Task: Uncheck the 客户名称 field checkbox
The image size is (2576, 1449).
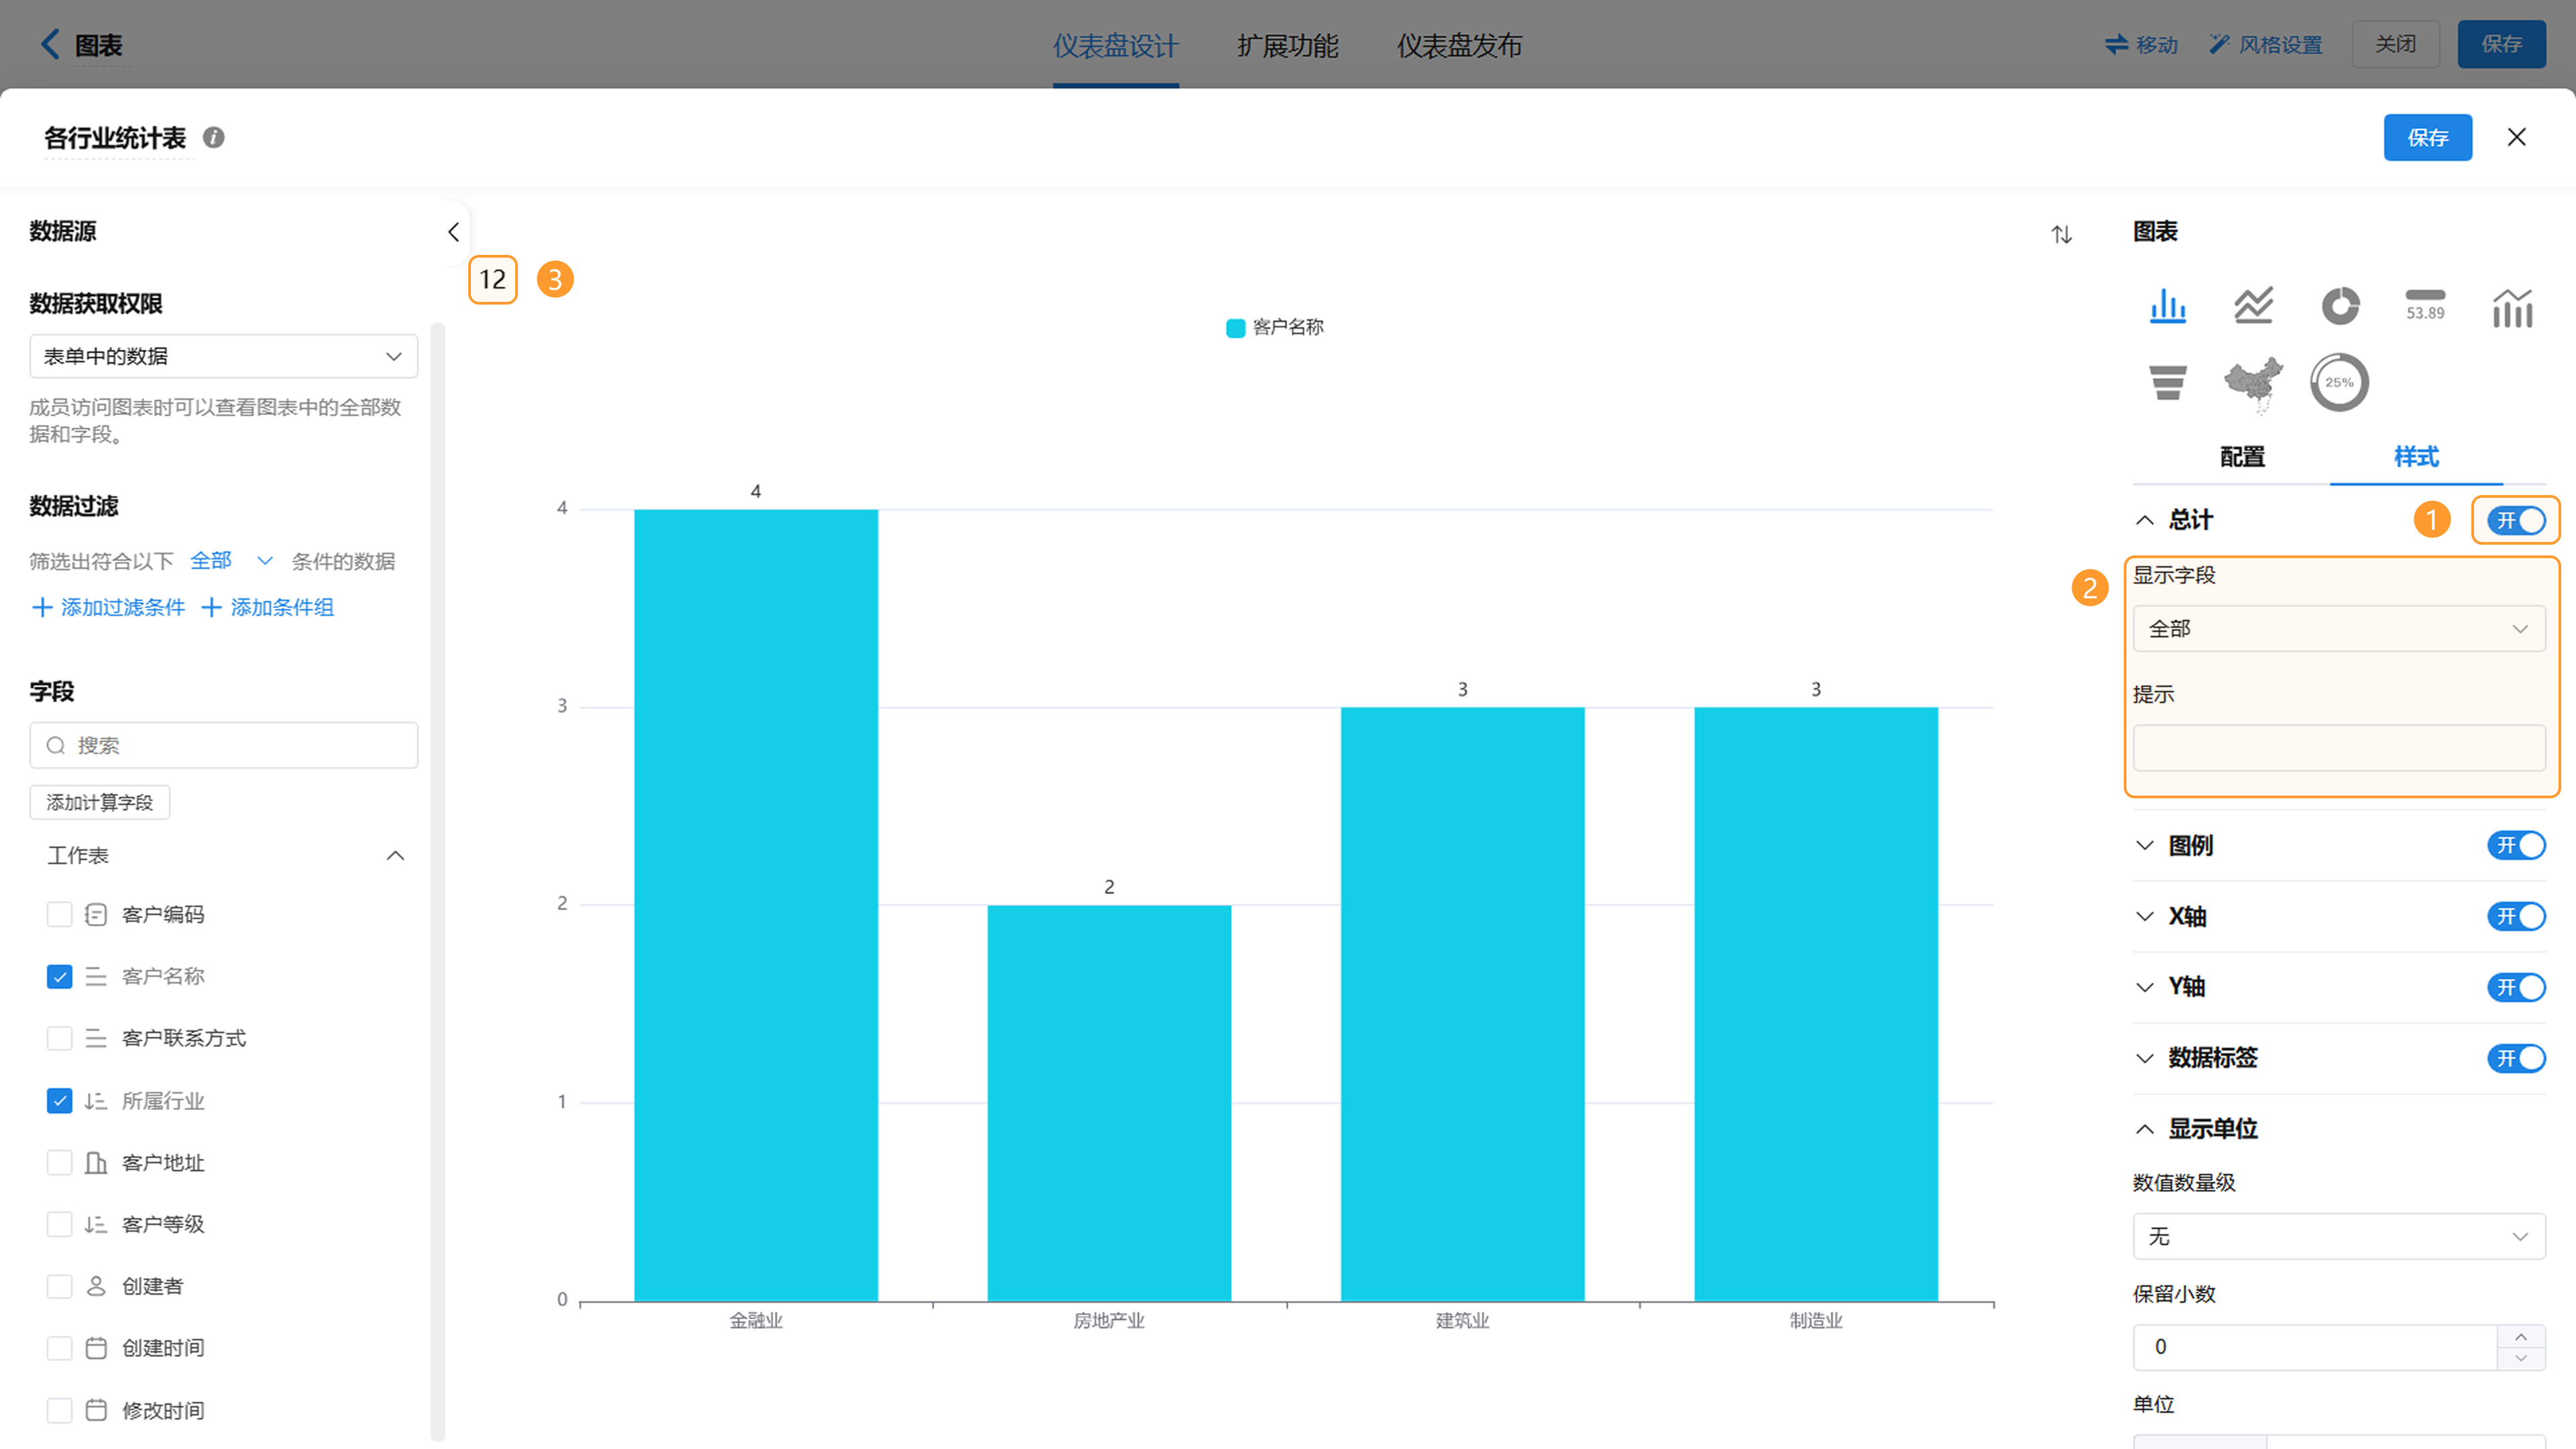Action: coord(59,976)
